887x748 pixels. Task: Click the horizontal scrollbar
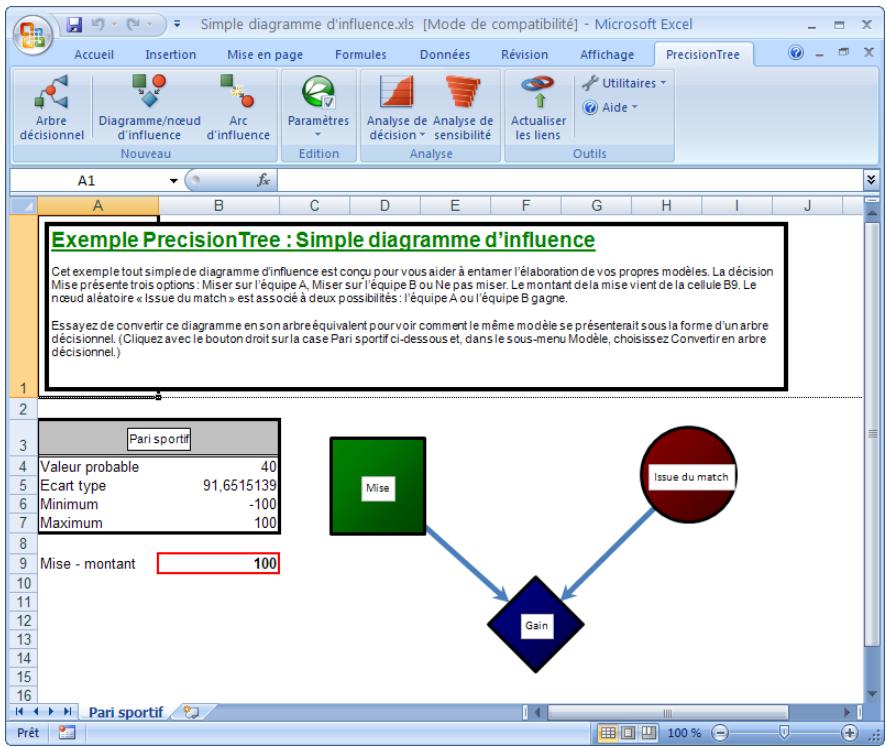(668, 712)
